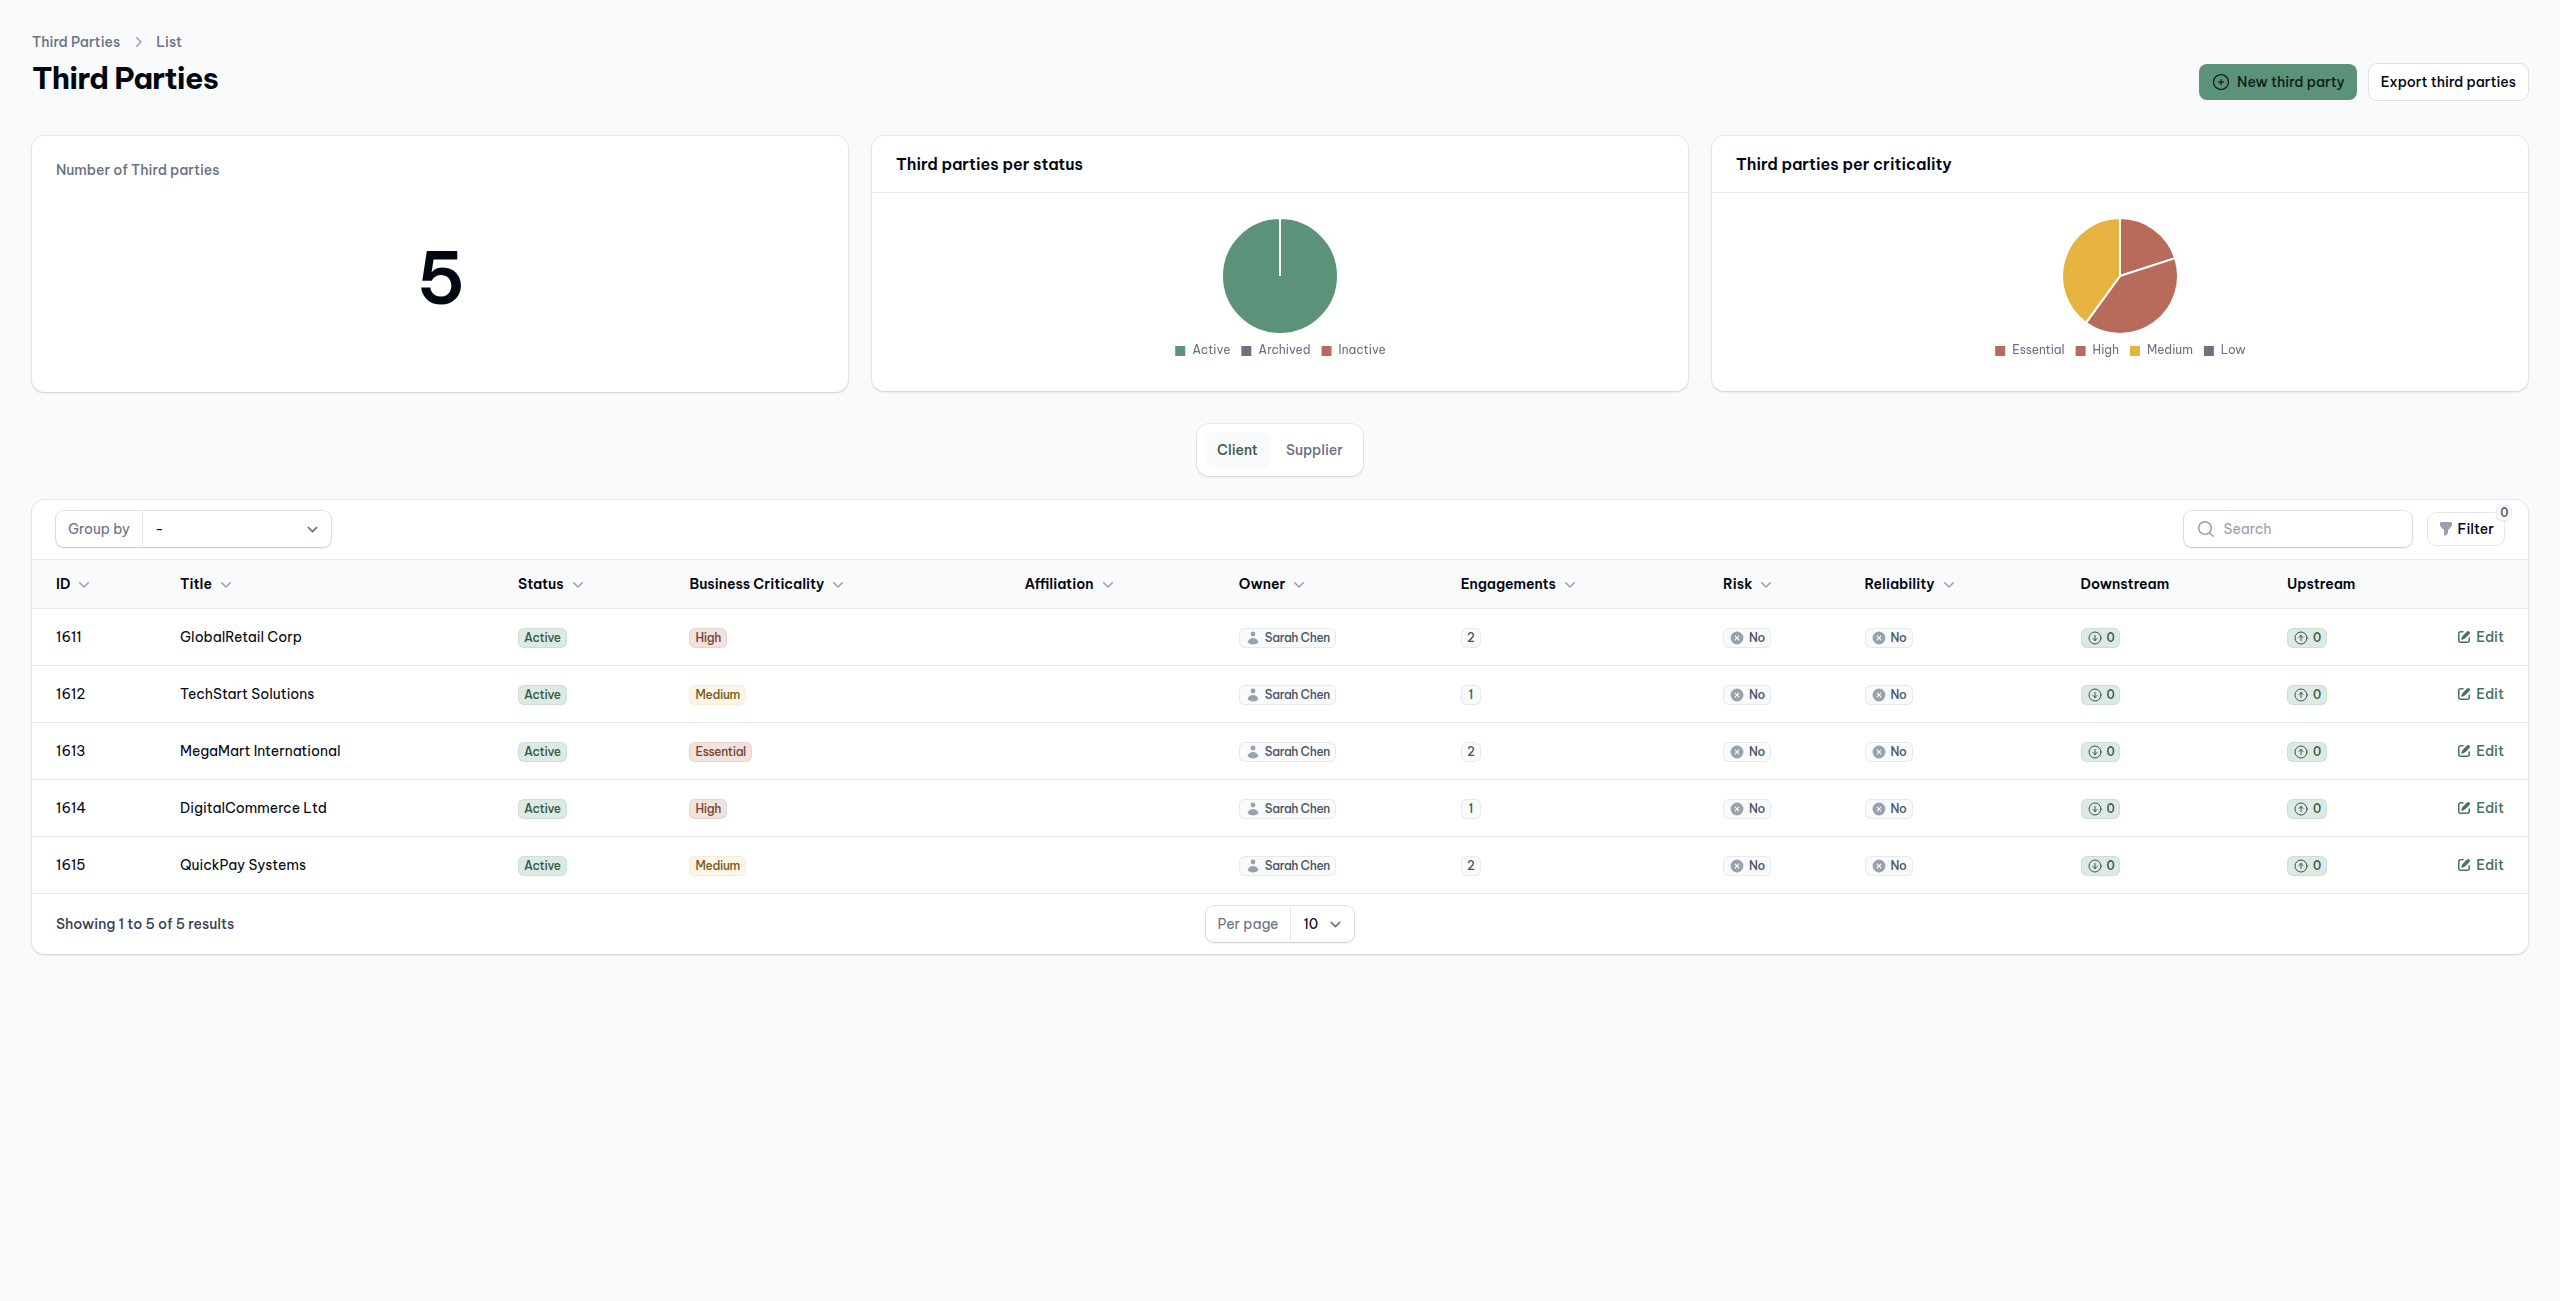Click the Export third parties button
2560x1301 pixels.
[x=2447, y=82]
